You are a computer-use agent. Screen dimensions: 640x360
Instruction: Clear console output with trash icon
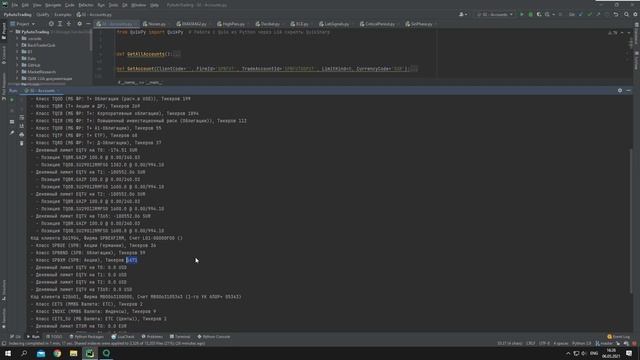tap(22, 143)
